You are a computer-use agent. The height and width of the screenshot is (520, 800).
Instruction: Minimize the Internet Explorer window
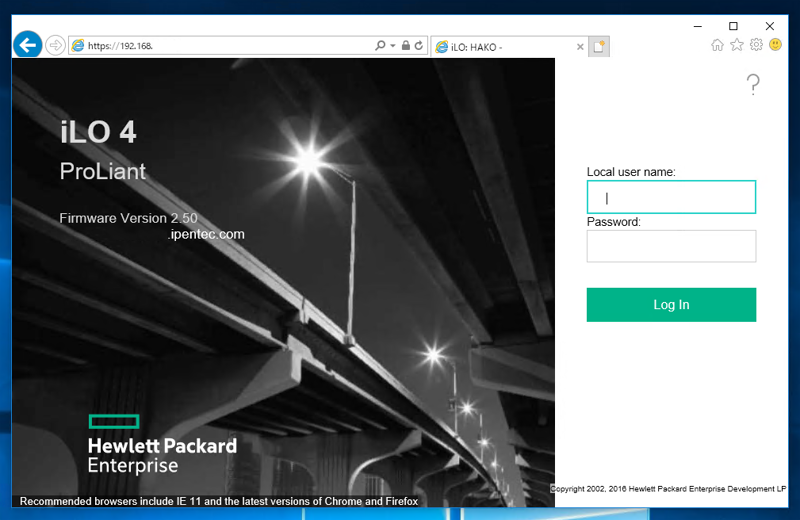pos(698,26)
